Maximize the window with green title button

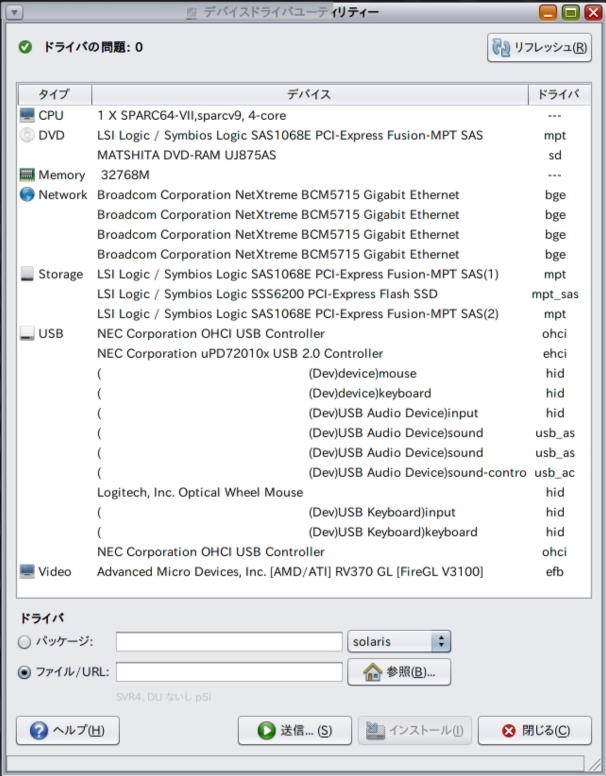[x=570, y=12]
